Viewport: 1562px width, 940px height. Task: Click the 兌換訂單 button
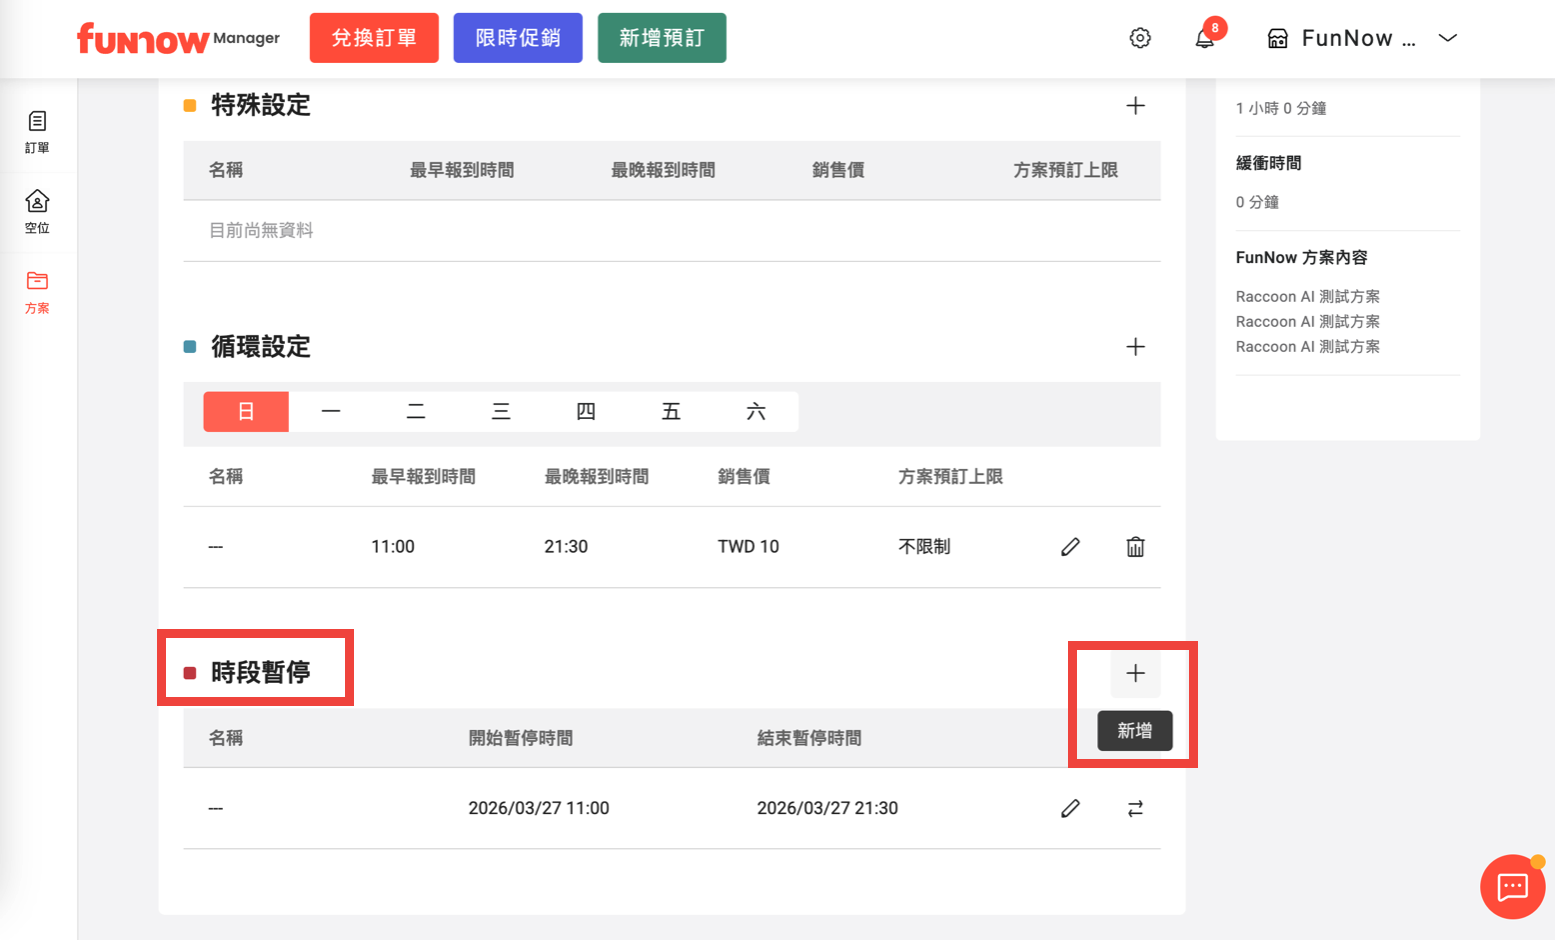tap(374, 38)
